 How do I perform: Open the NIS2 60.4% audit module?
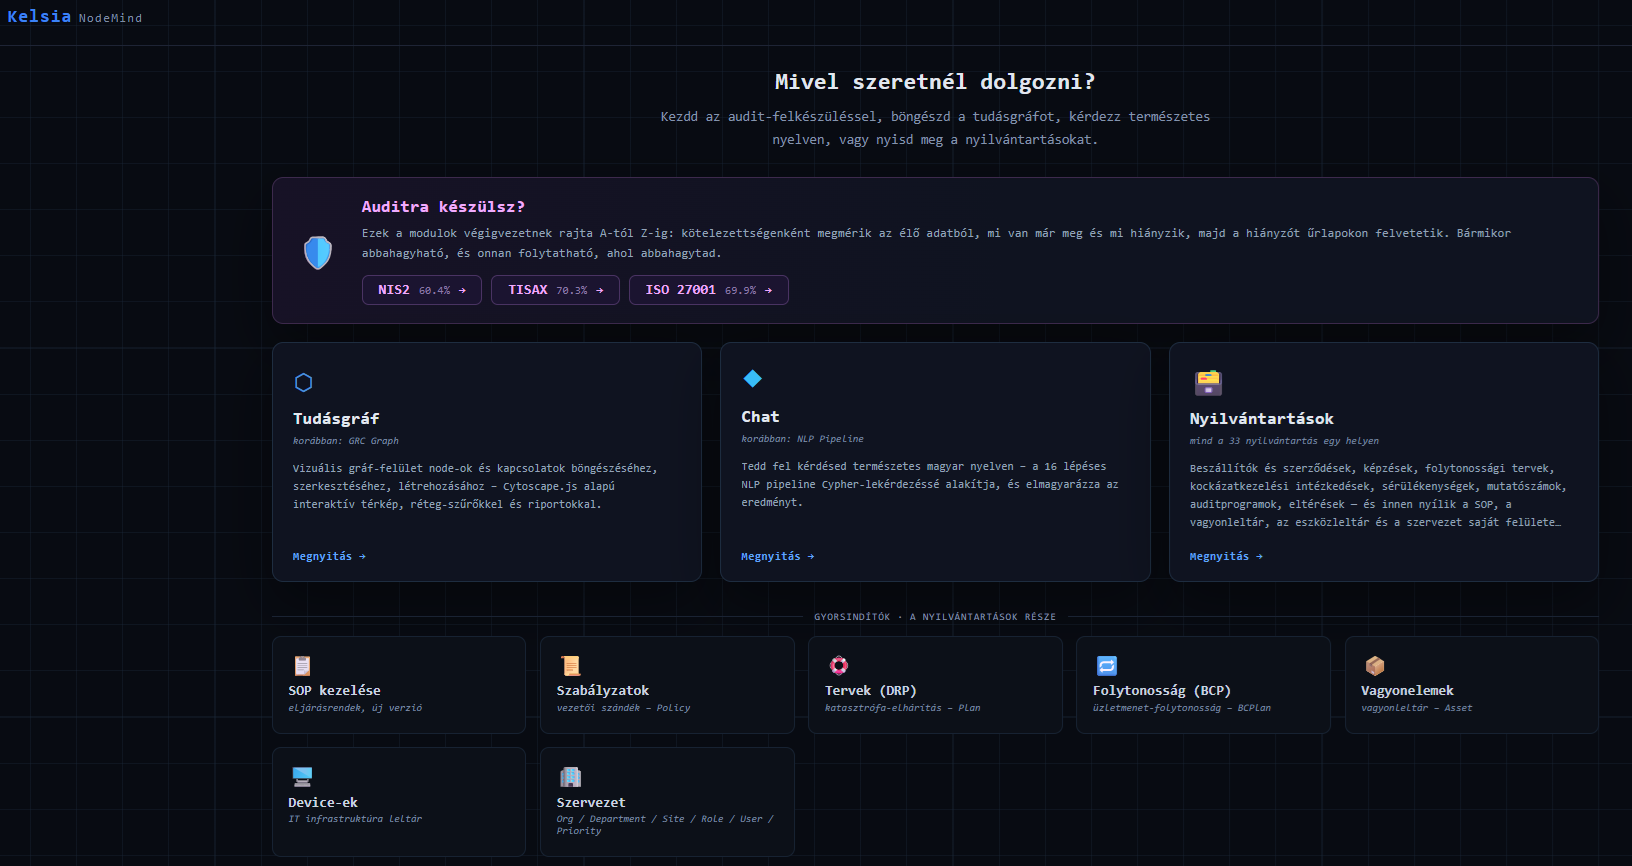[422, 290]
